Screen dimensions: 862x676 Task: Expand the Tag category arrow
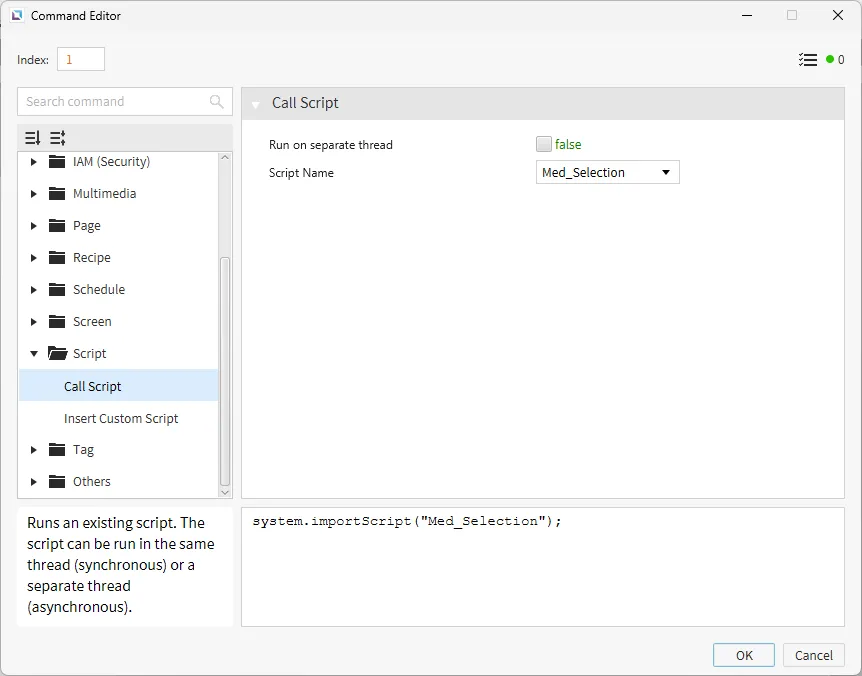tap(33, 450)
